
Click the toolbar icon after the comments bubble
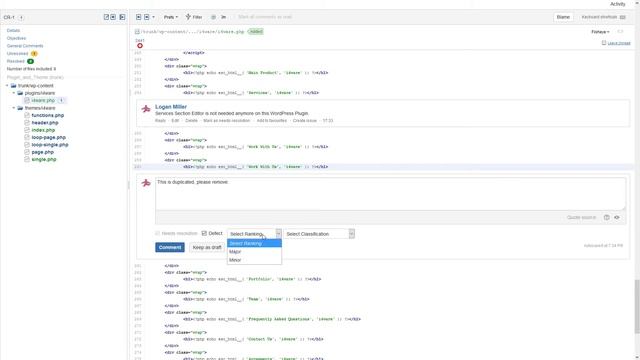click(x=223, y=17)
